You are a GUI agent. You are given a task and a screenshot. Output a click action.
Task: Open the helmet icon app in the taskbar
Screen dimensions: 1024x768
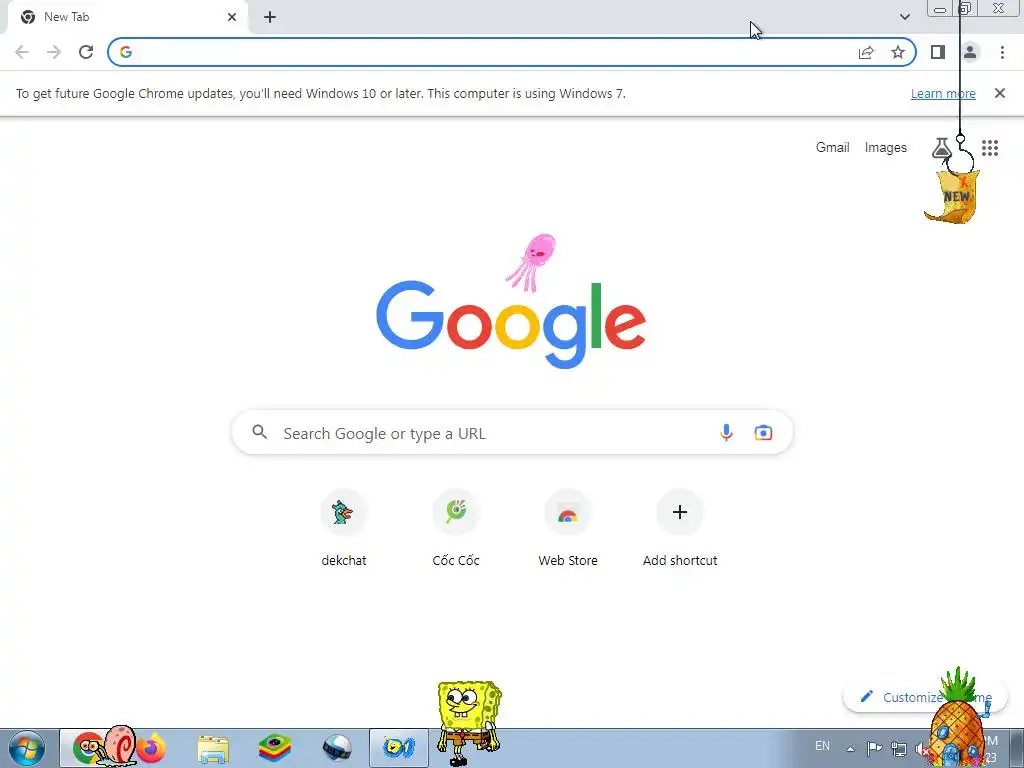click(337, 748)
